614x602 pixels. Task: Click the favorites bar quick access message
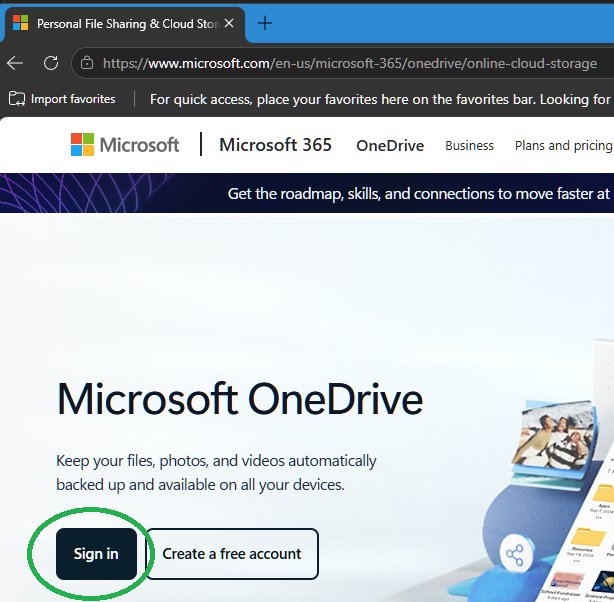(380, 99)
